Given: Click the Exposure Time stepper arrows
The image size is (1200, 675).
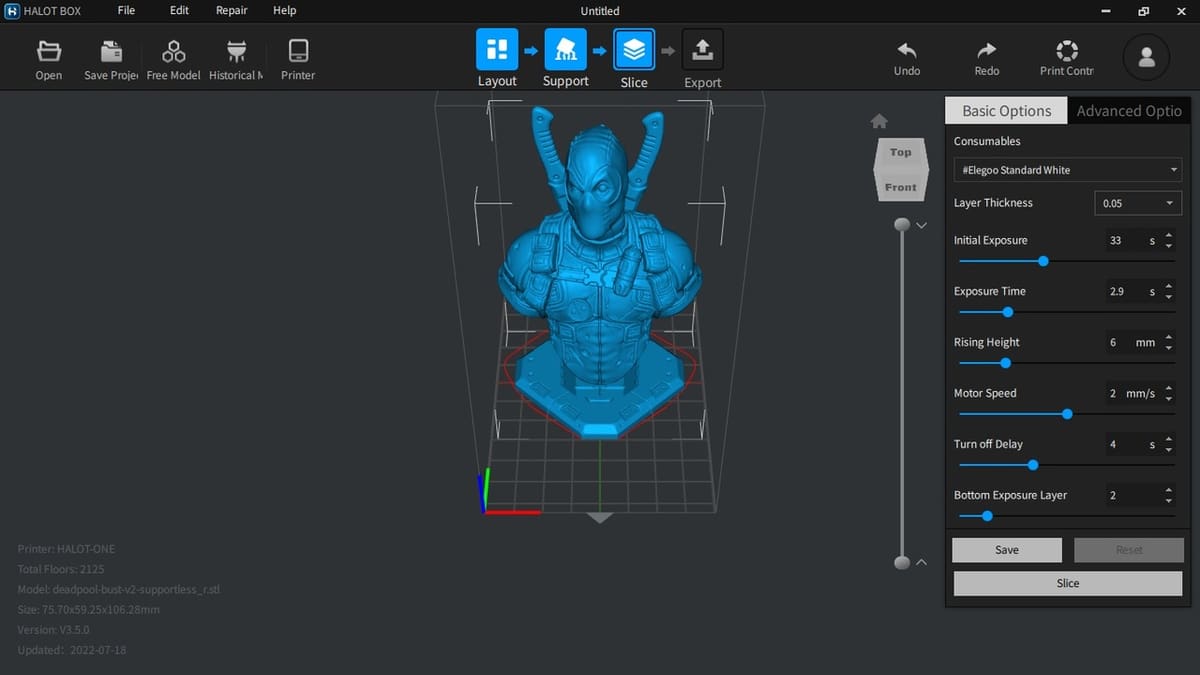Looking at the screenshot, I should tap(1169, 291).
